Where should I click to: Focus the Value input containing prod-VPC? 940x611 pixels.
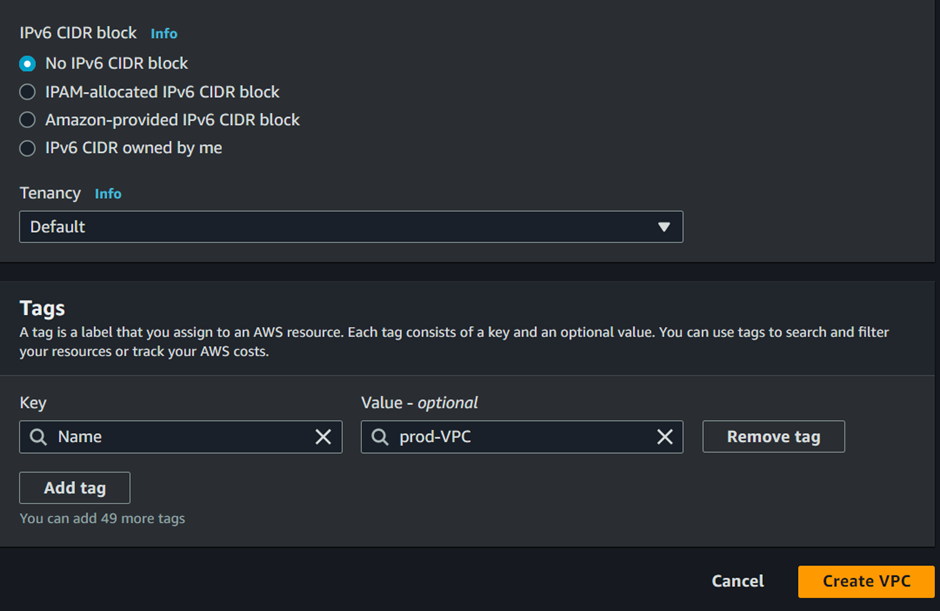522,437
